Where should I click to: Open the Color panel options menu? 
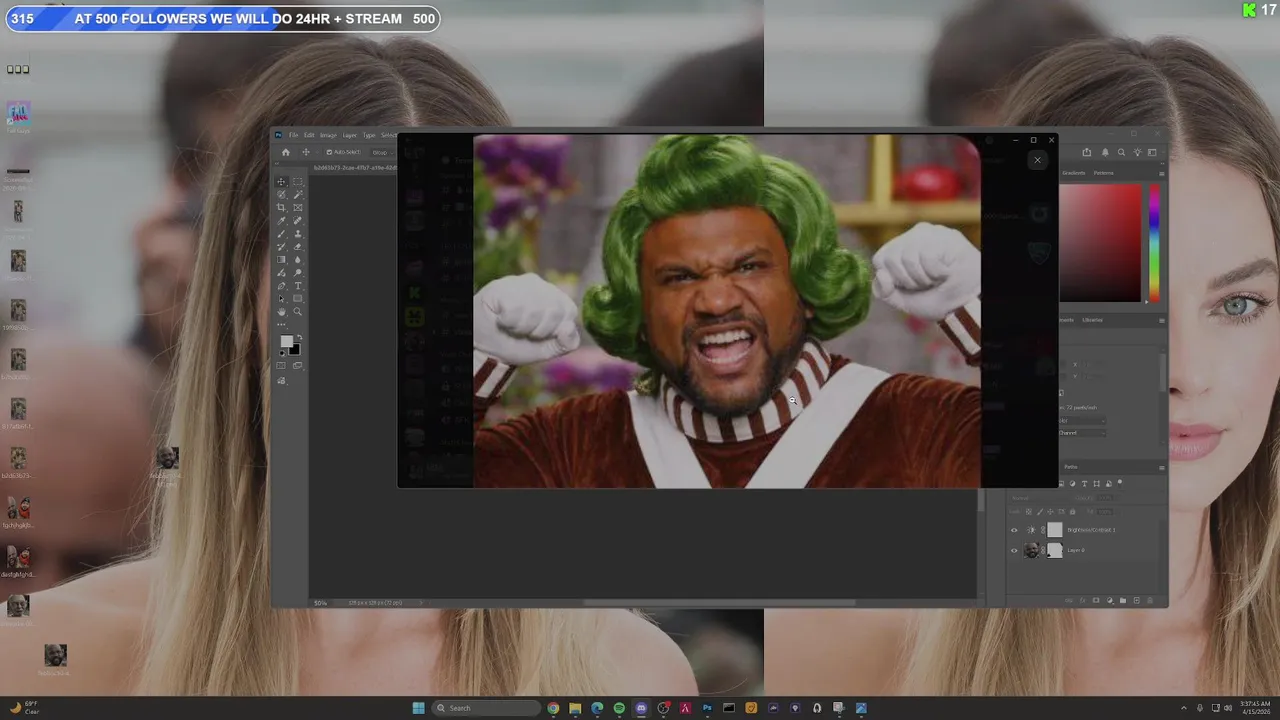[x=1162, y=174]
